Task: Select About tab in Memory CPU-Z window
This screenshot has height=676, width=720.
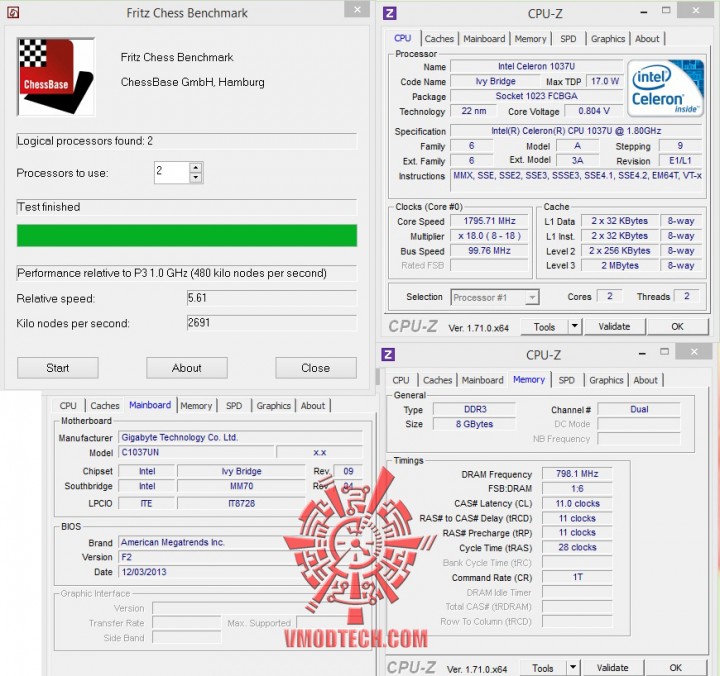Action: [645, 380]
